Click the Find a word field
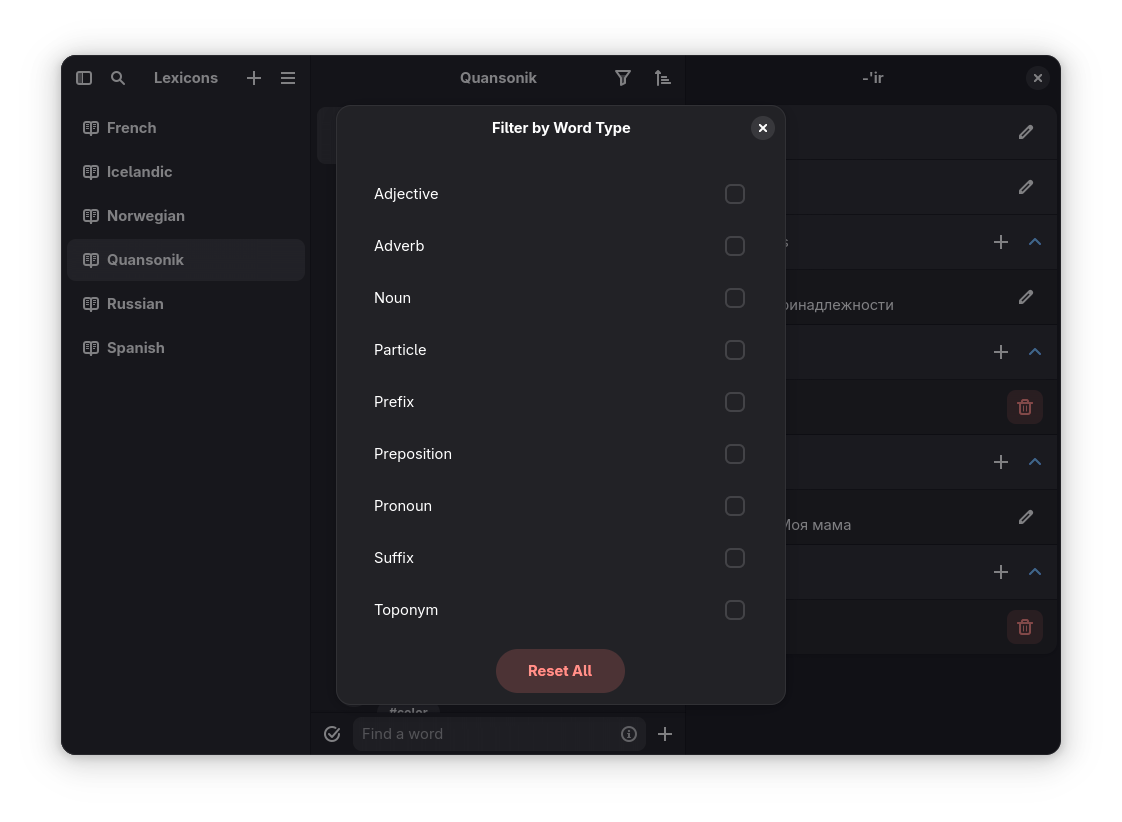 click(x=487, y=734)
